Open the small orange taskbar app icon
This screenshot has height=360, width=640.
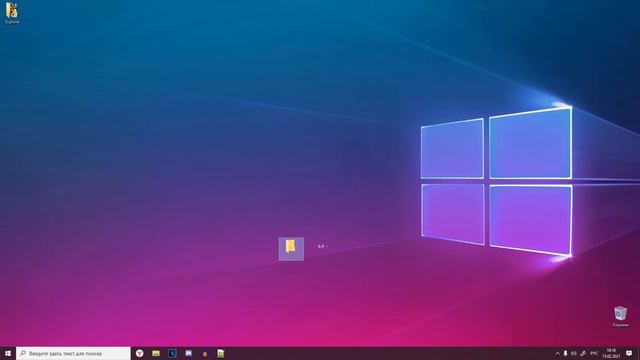[x=205, y=354]
